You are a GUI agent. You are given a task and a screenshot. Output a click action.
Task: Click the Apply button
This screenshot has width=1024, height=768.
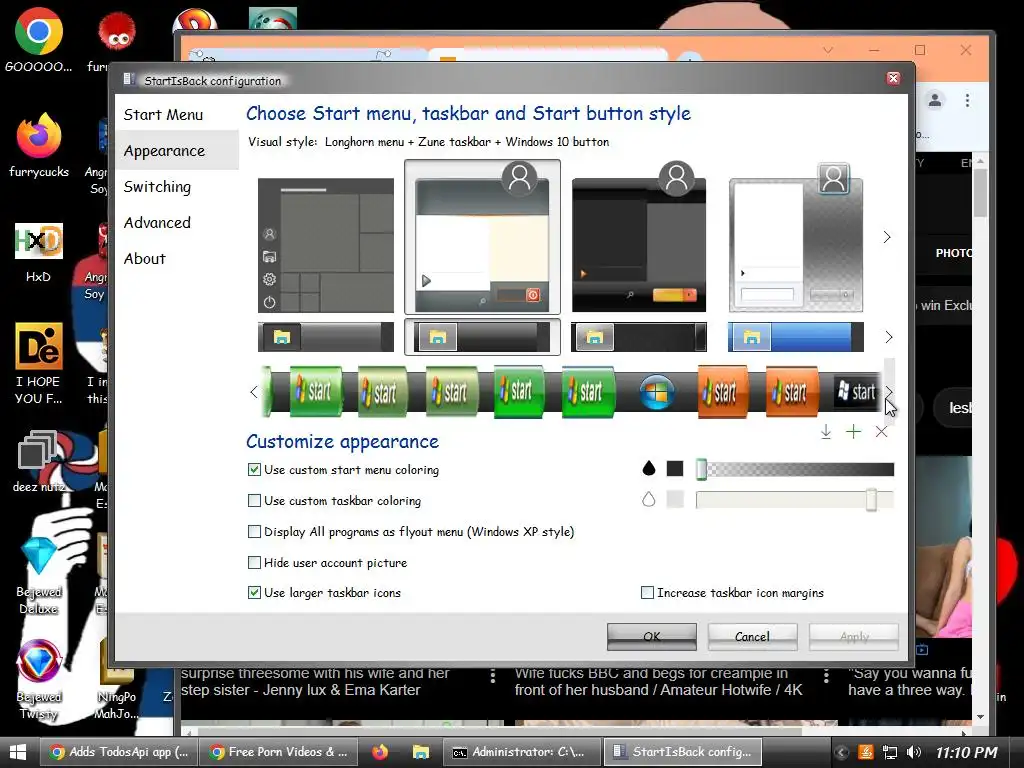point(854,637)
